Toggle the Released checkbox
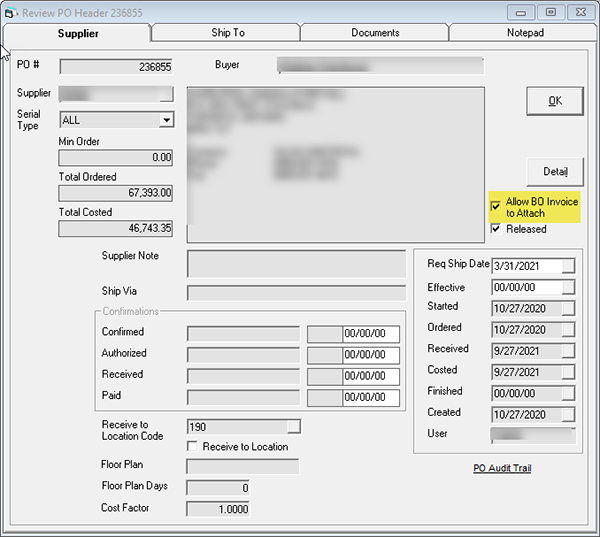The image size is (600, 537). point(496,229)
